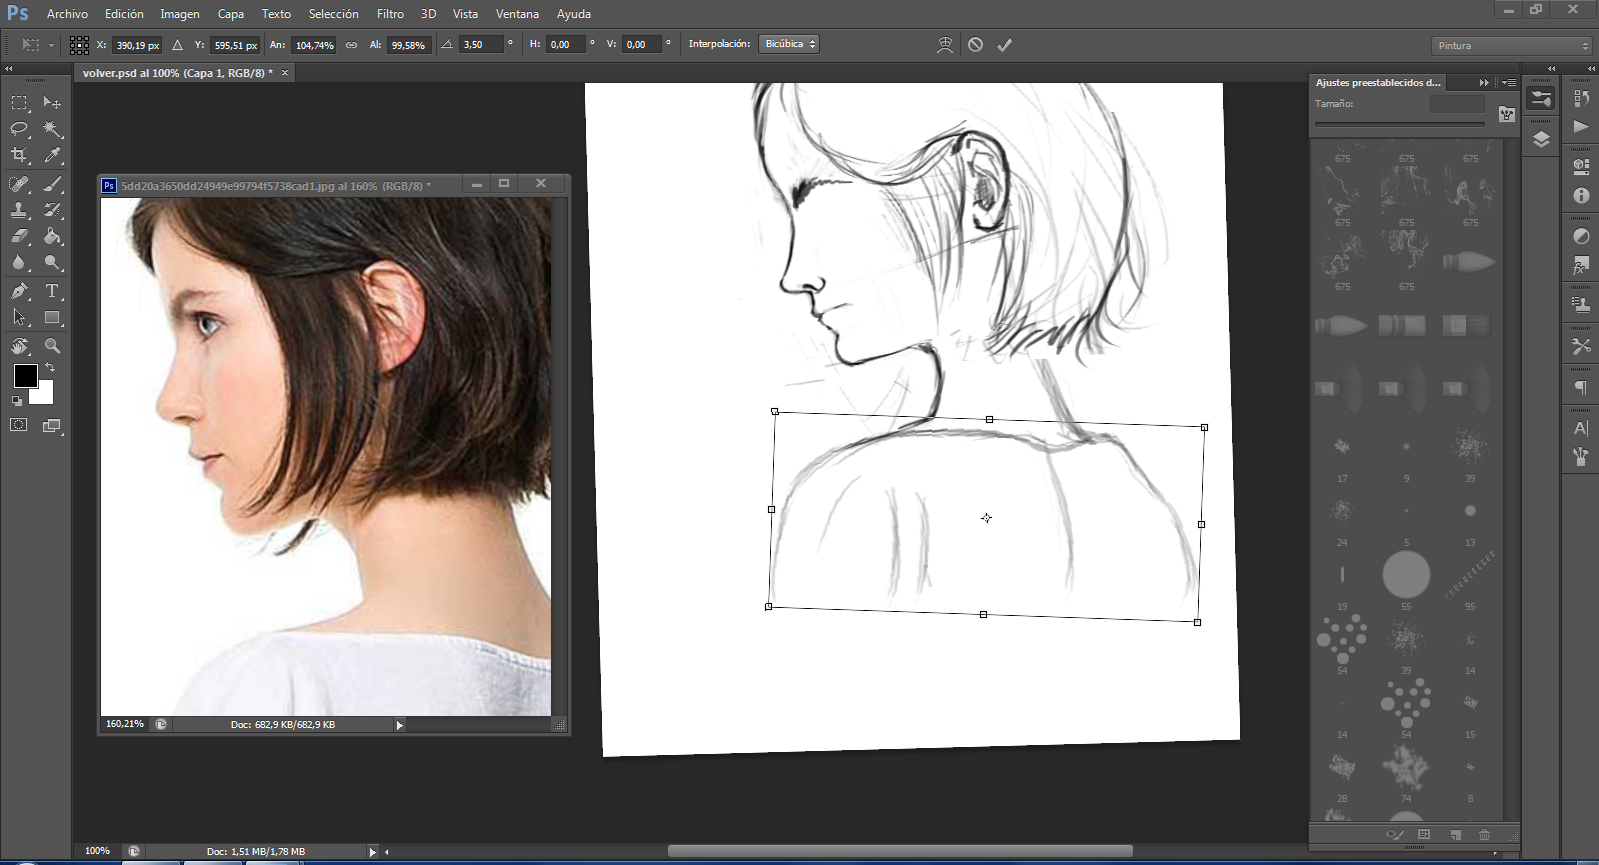Cancel the transform in options bar
This screenshot has height=865, width=1599.
point(975,45)
